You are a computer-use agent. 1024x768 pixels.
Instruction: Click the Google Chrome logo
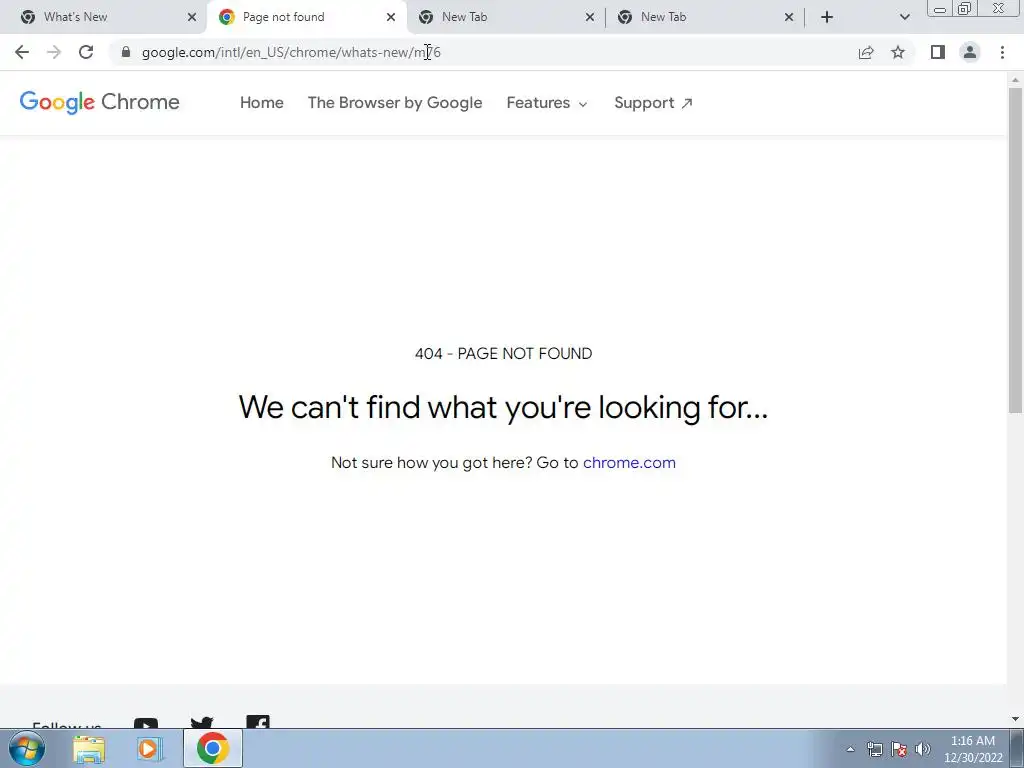(99, 102)
